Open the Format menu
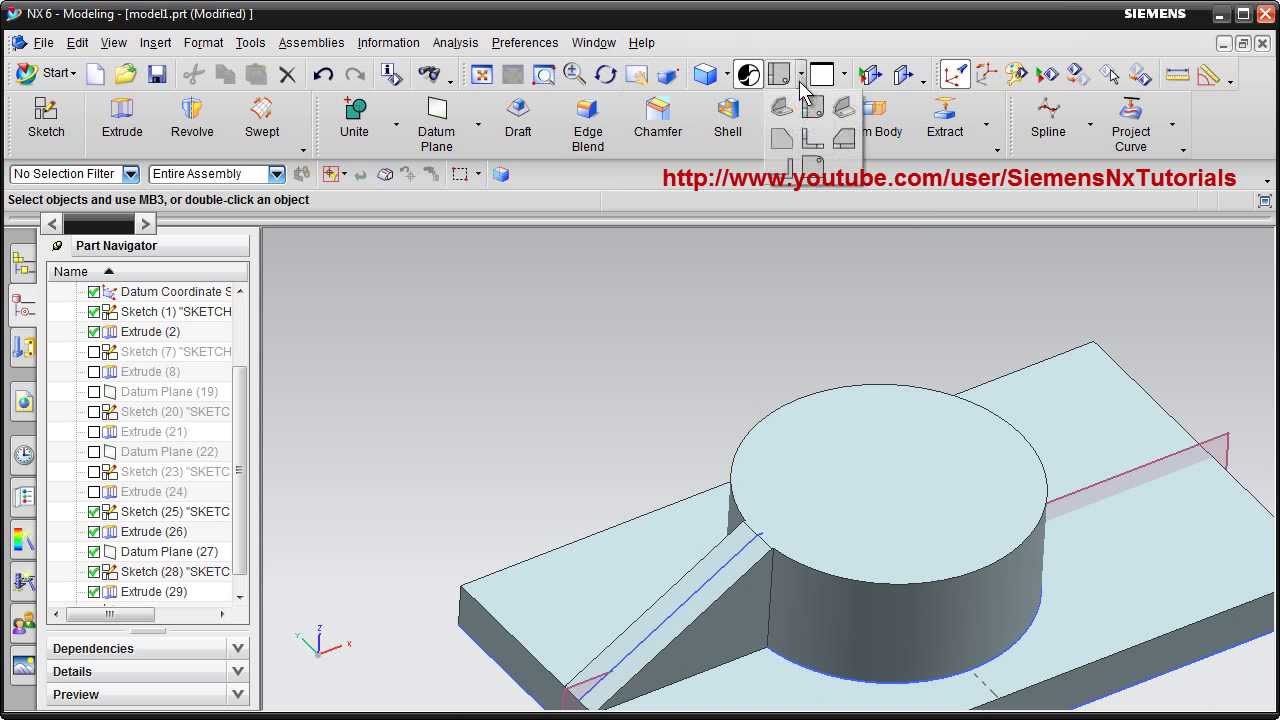The width and height of the screenshot is (1280, 720). tap(203, 43)
